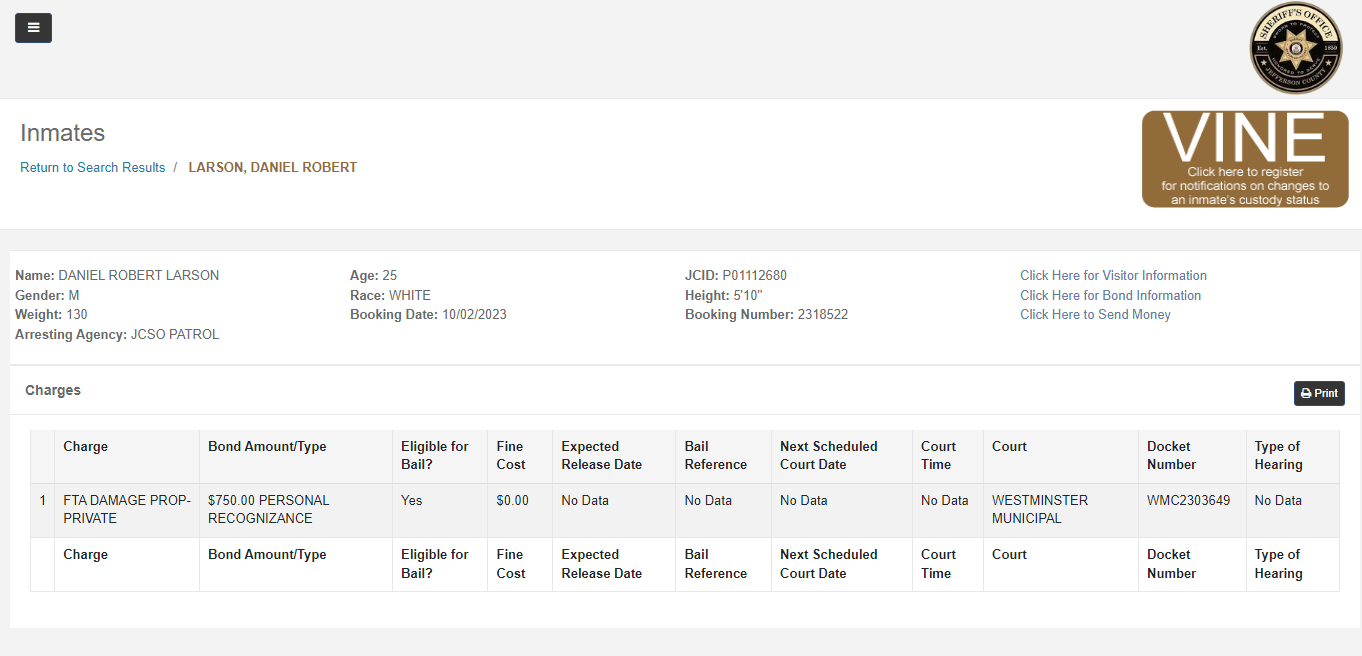Return to Search Results link
Image resolution: width=1362 pixels, height=656 pixels.
[93, 168]
